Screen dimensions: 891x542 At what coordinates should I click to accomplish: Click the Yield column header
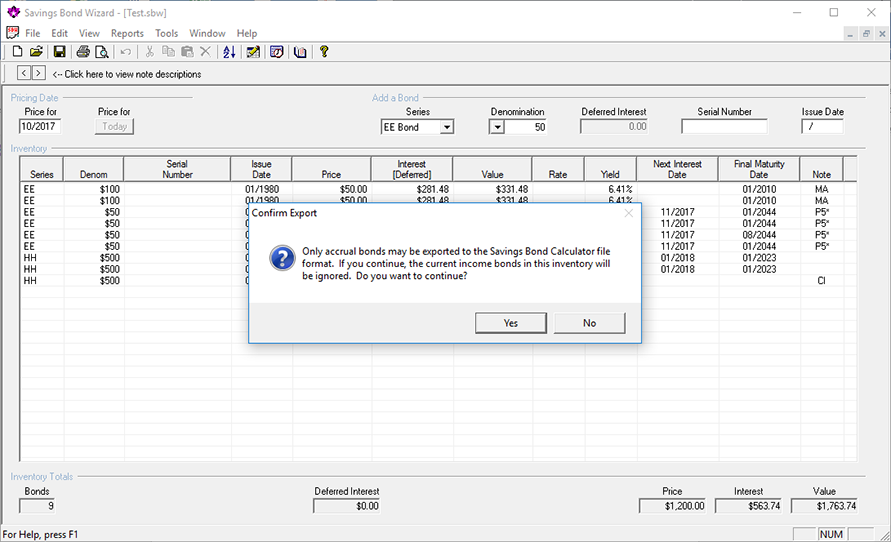pos(610,169)
